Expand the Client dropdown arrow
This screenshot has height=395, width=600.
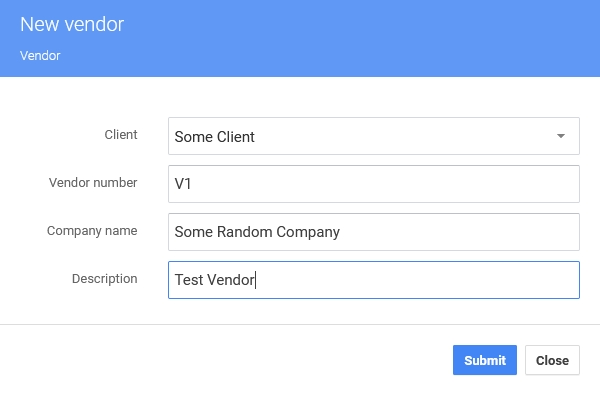[561, 136]
